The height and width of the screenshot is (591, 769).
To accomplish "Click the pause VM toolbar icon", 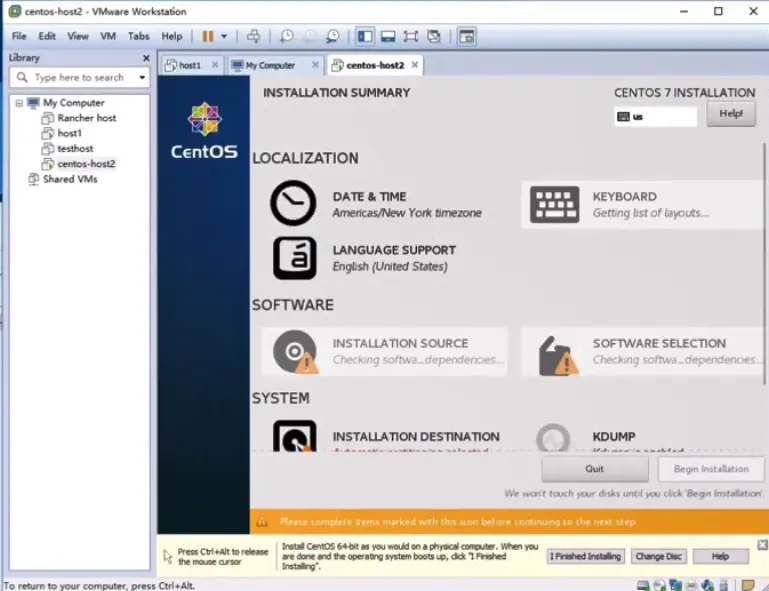I will tap(207, 36).
